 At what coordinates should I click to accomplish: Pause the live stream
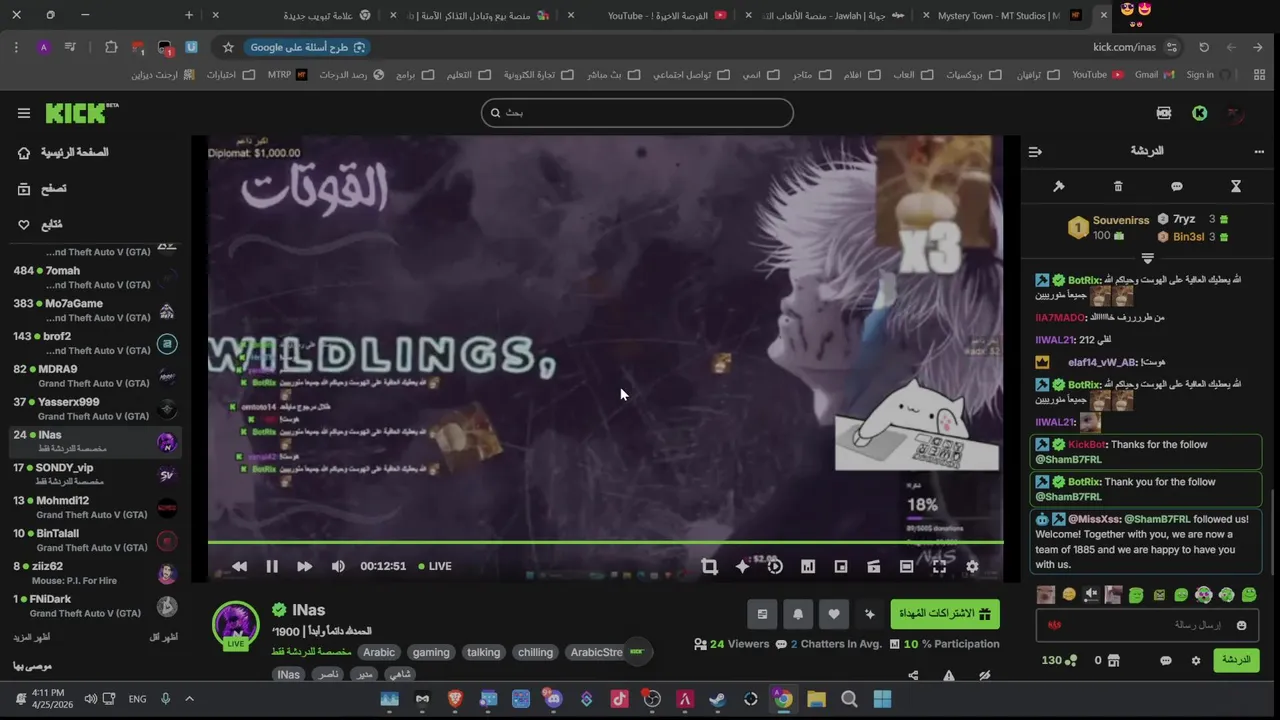click(x=272, y=566)
